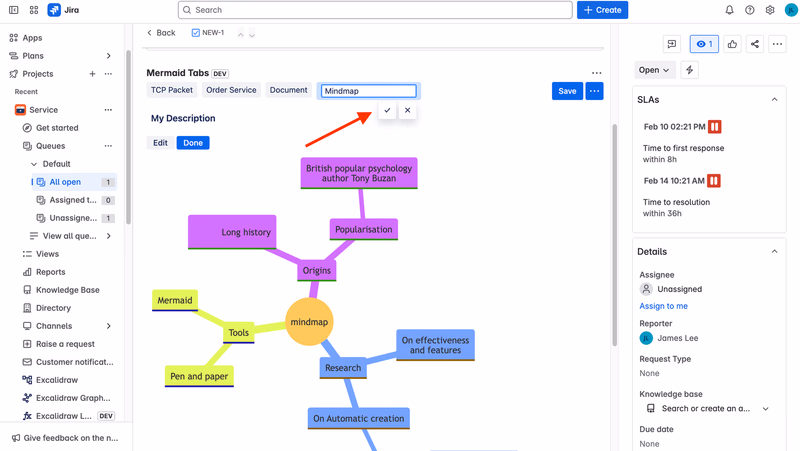
Task: Open the Knowledge base search dropdown
Action: [708, 409]
